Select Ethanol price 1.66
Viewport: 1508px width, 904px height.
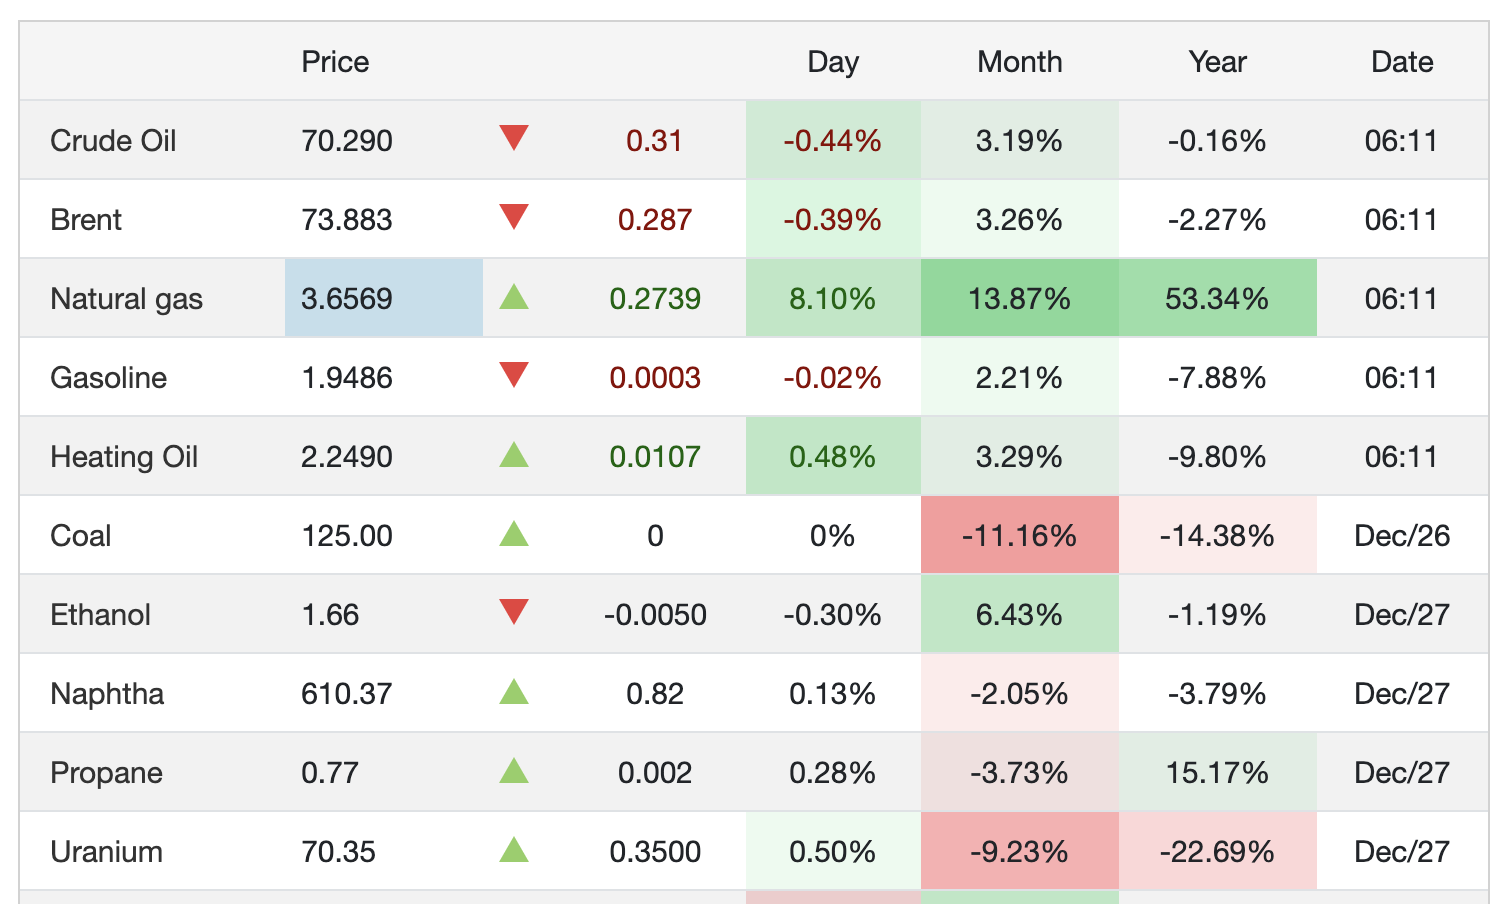[330, 615]
